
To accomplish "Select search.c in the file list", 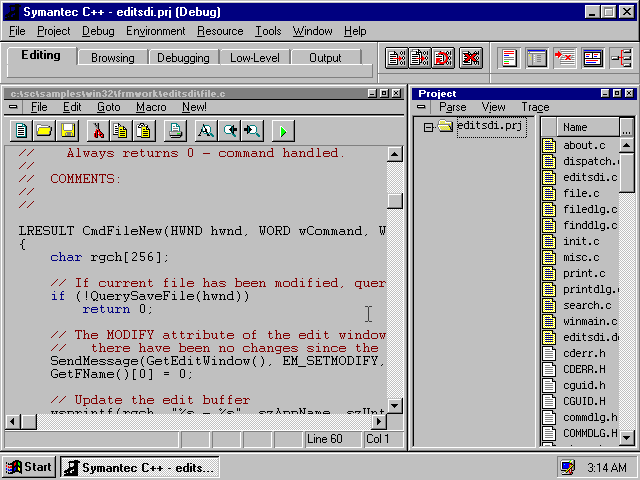I will 587,305.
